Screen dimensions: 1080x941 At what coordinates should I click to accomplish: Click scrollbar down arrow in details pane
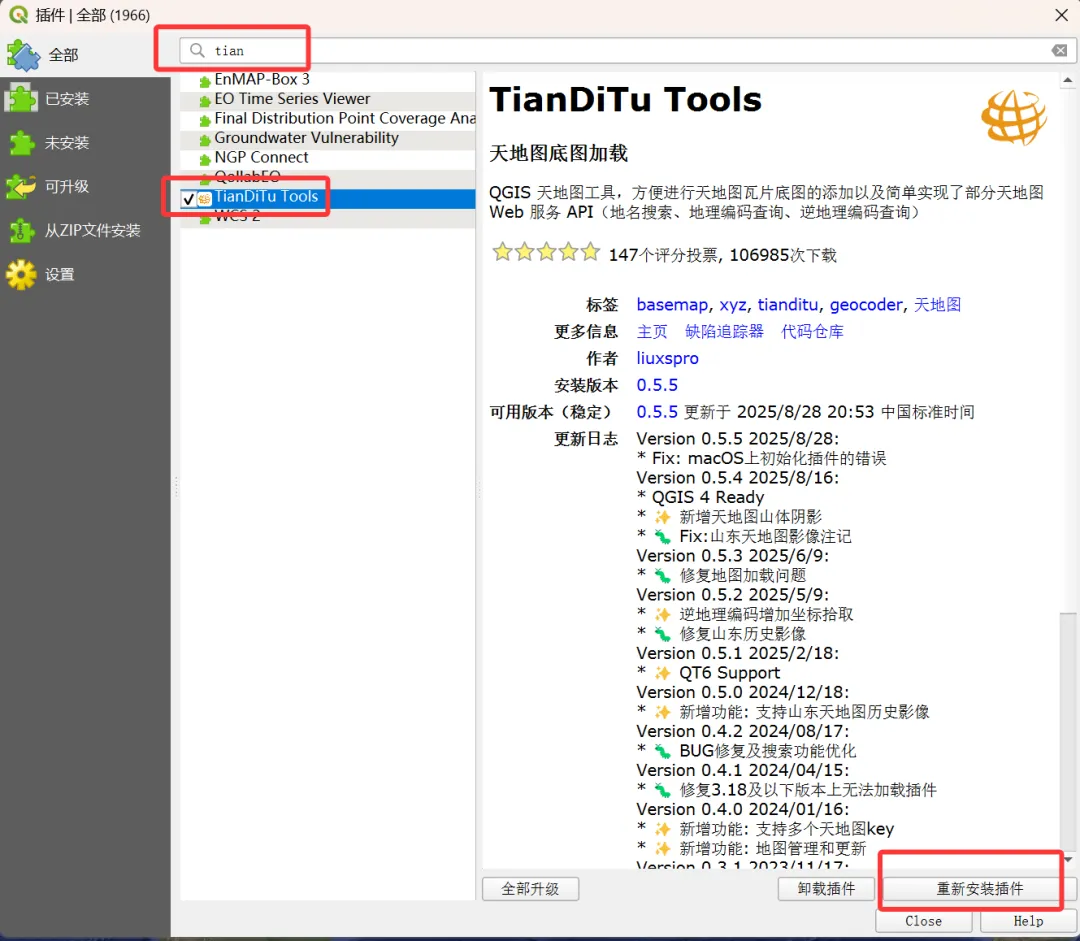pos(1068,859)
